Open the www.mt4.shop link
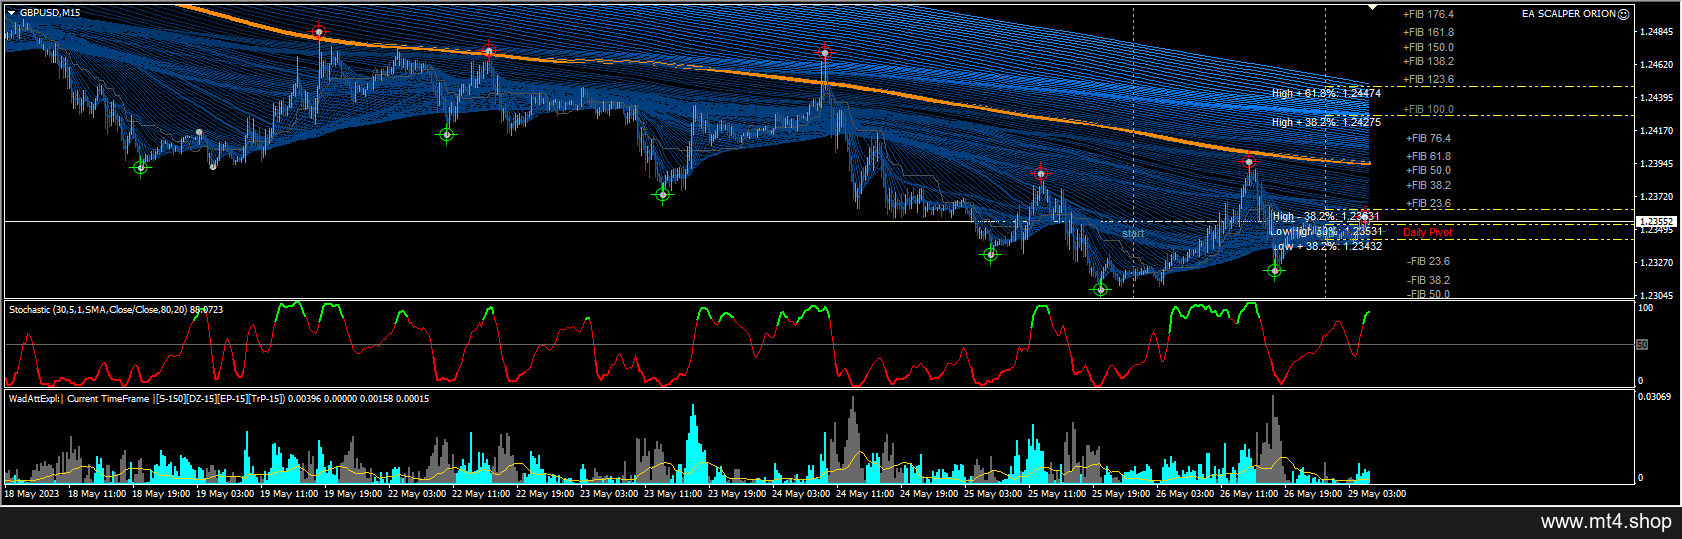The height and width of the screenshot is (539, 1682). pyautogui.click(x=1606, y=521)
